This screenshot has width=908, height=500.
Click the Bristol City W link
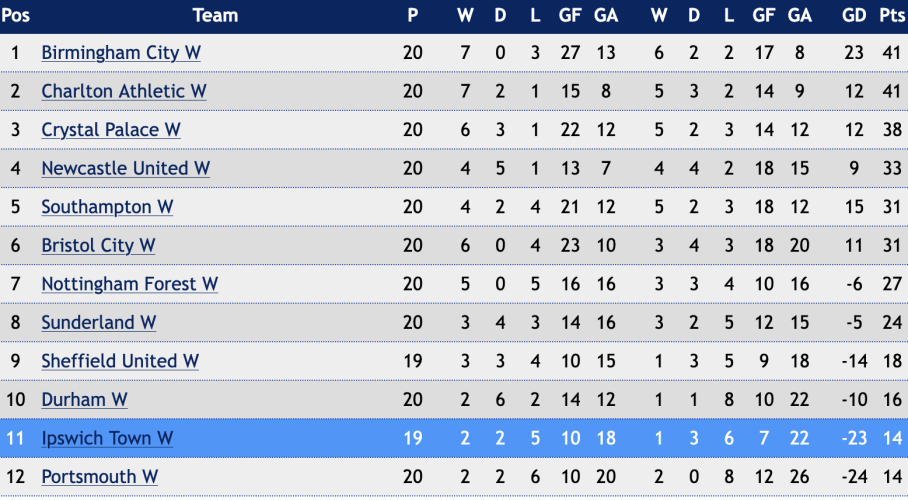click(x=98, y=245)
